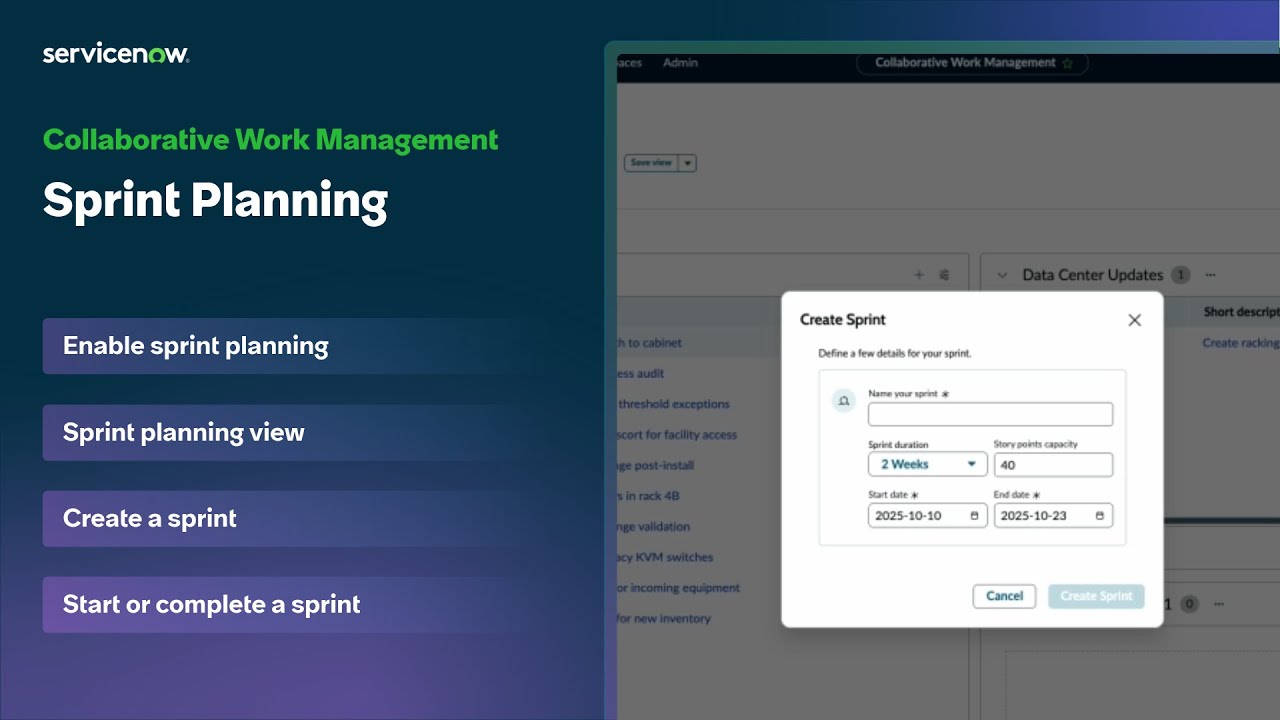Open the backlog panel settings icon beside the plus
This screenshot has width=1280, height=720.
point(944,275)
